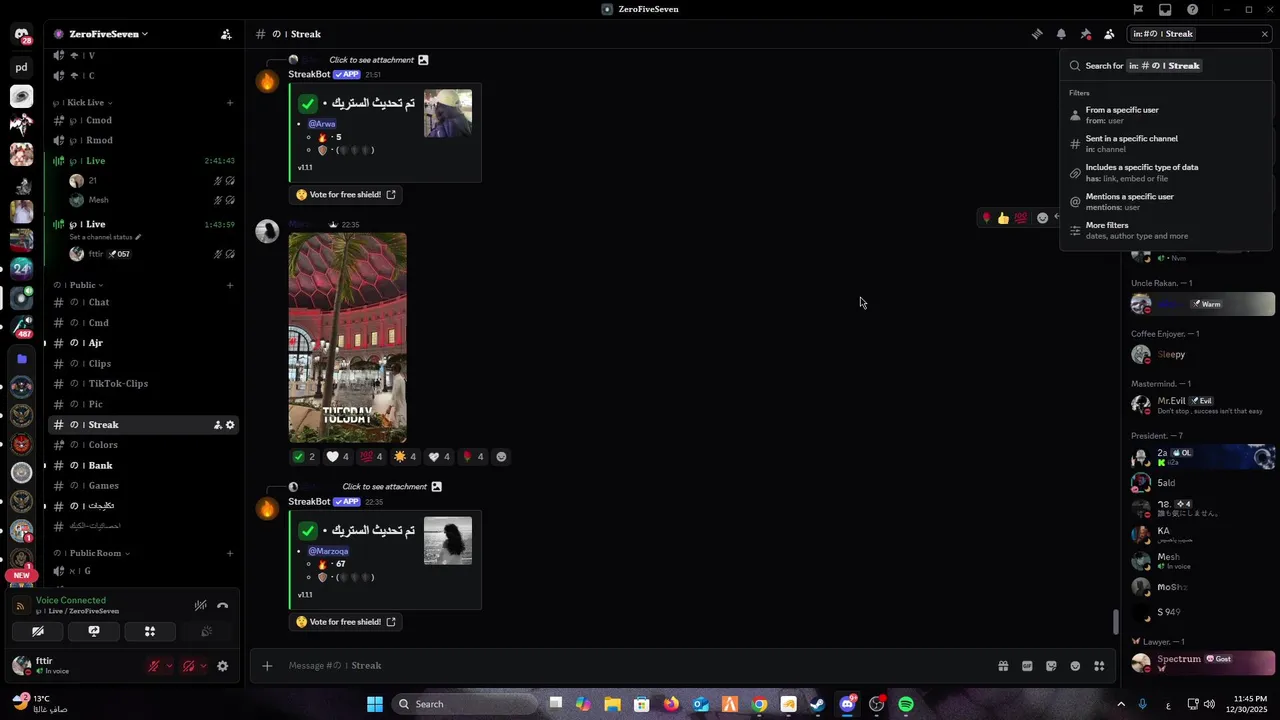Open the Cmd text channel
The image size is (1280, 720).
tap(143, 323)
